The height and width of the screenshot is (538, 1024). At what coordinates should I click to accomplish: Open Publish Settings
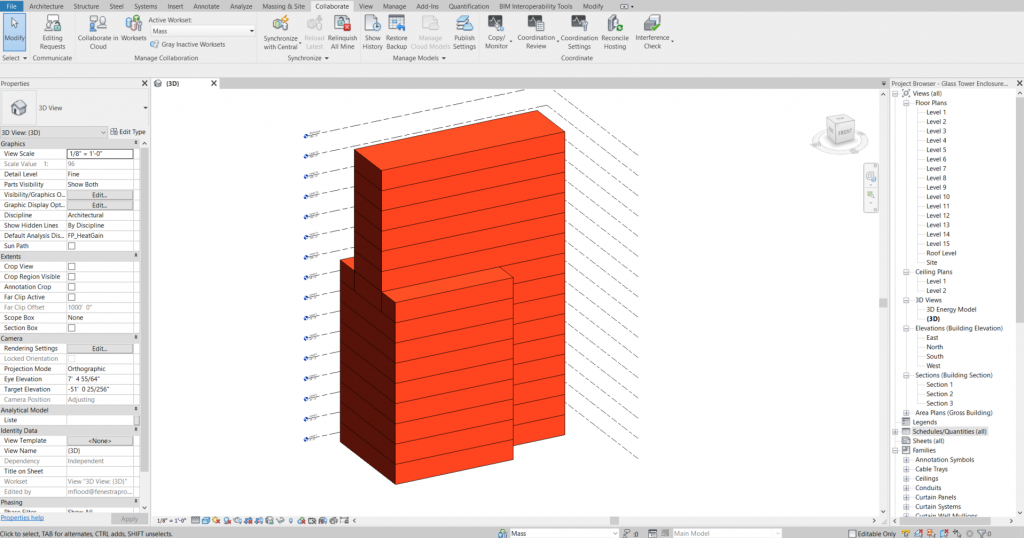point(464,32)
